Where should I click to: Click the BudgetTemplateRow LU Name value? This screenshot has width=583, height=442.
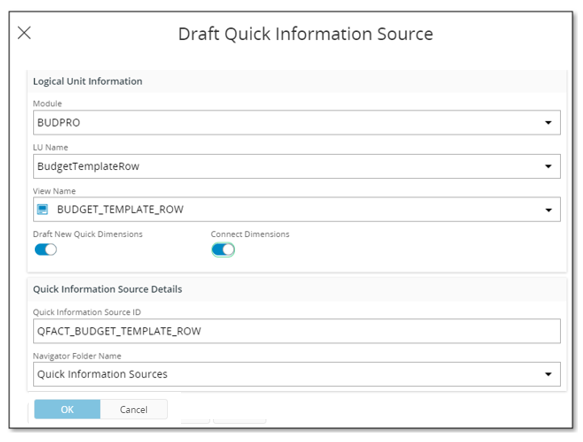point(88,166)
